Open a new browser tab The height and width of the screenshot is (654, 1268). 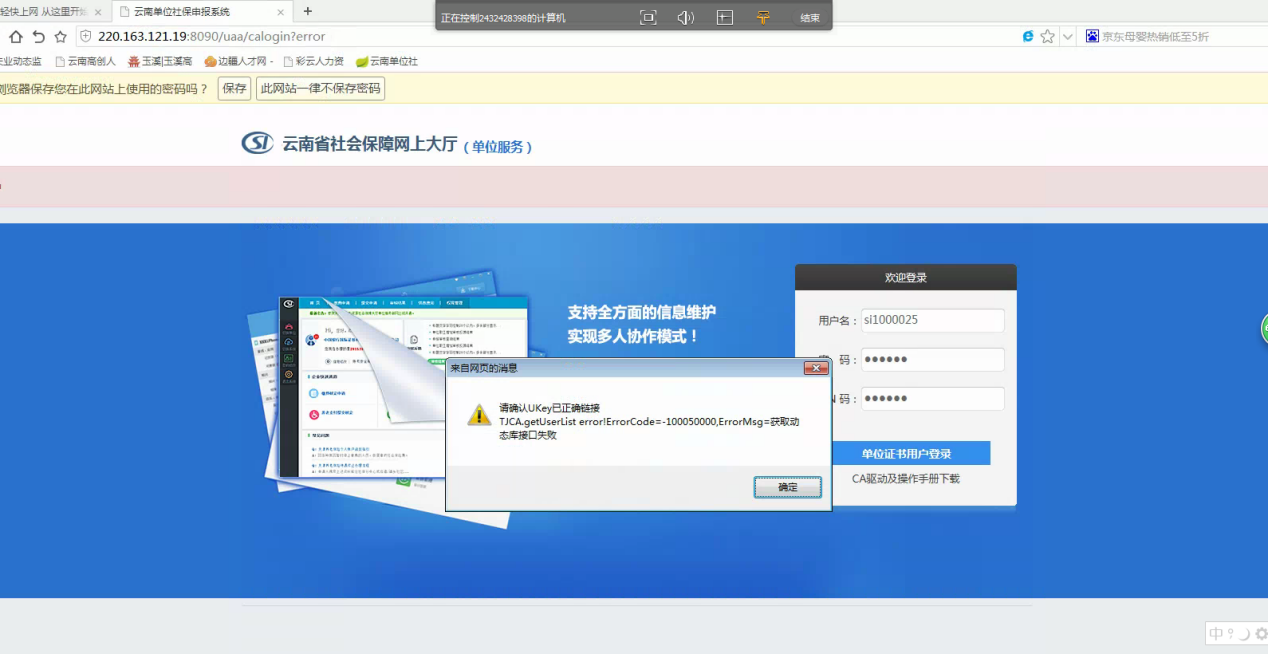308,12
